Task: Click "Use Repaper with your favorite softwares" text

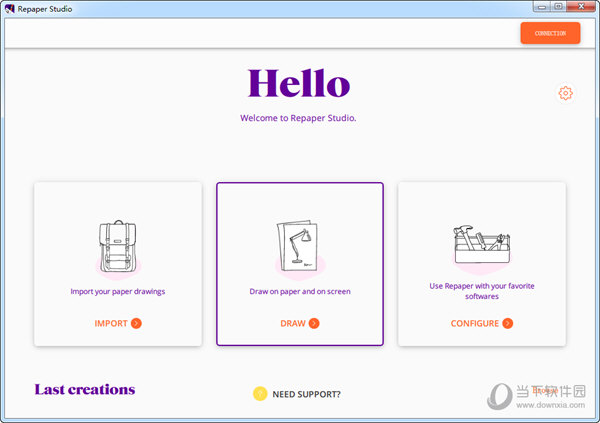Action: [482, 291]
